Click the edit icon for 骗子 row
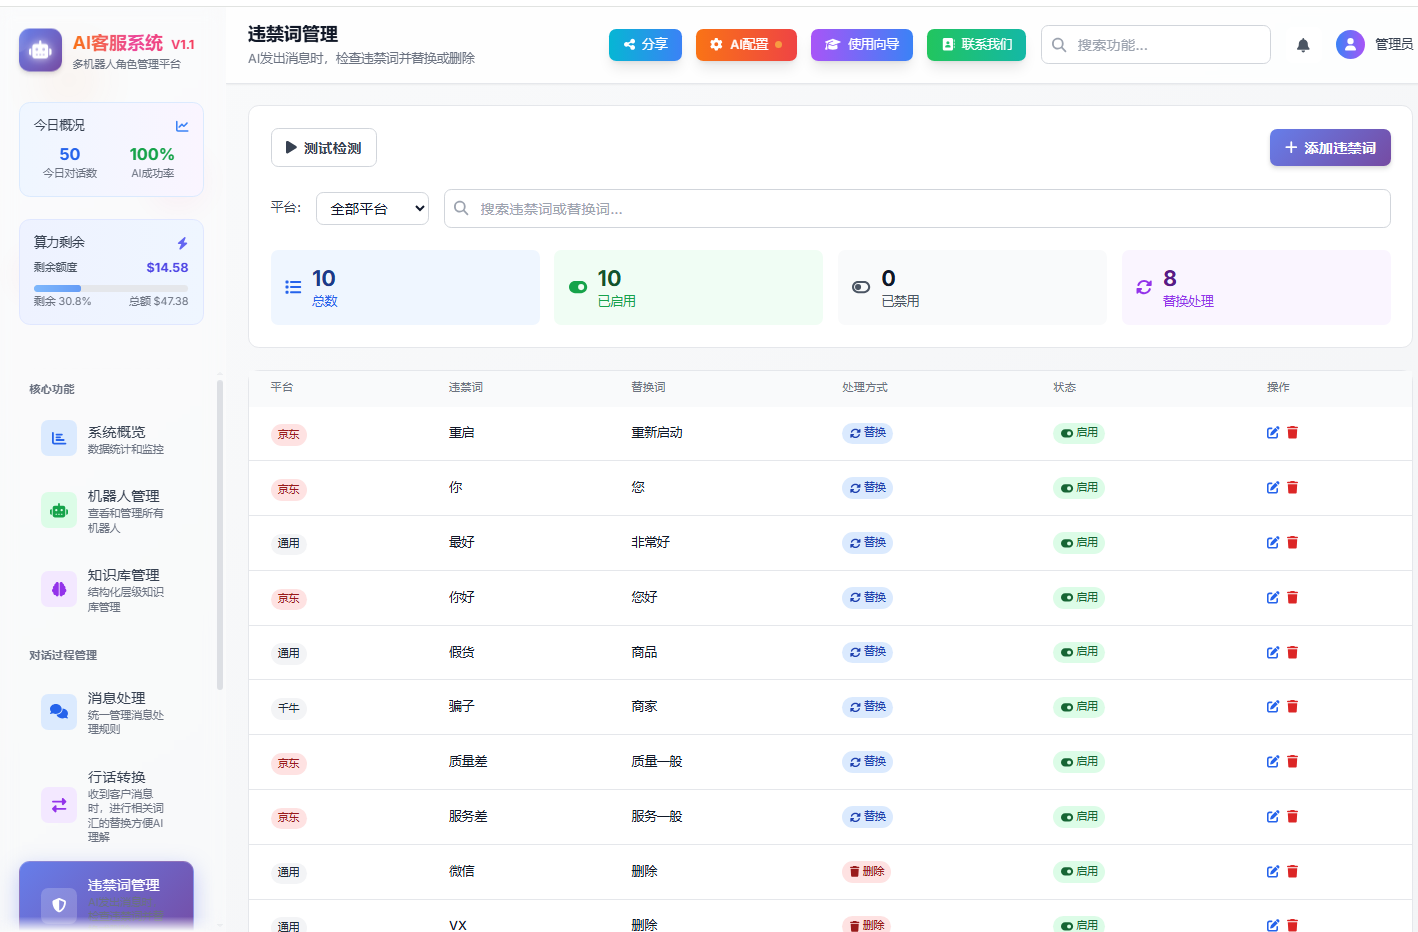 click(x=1272, y=707)
